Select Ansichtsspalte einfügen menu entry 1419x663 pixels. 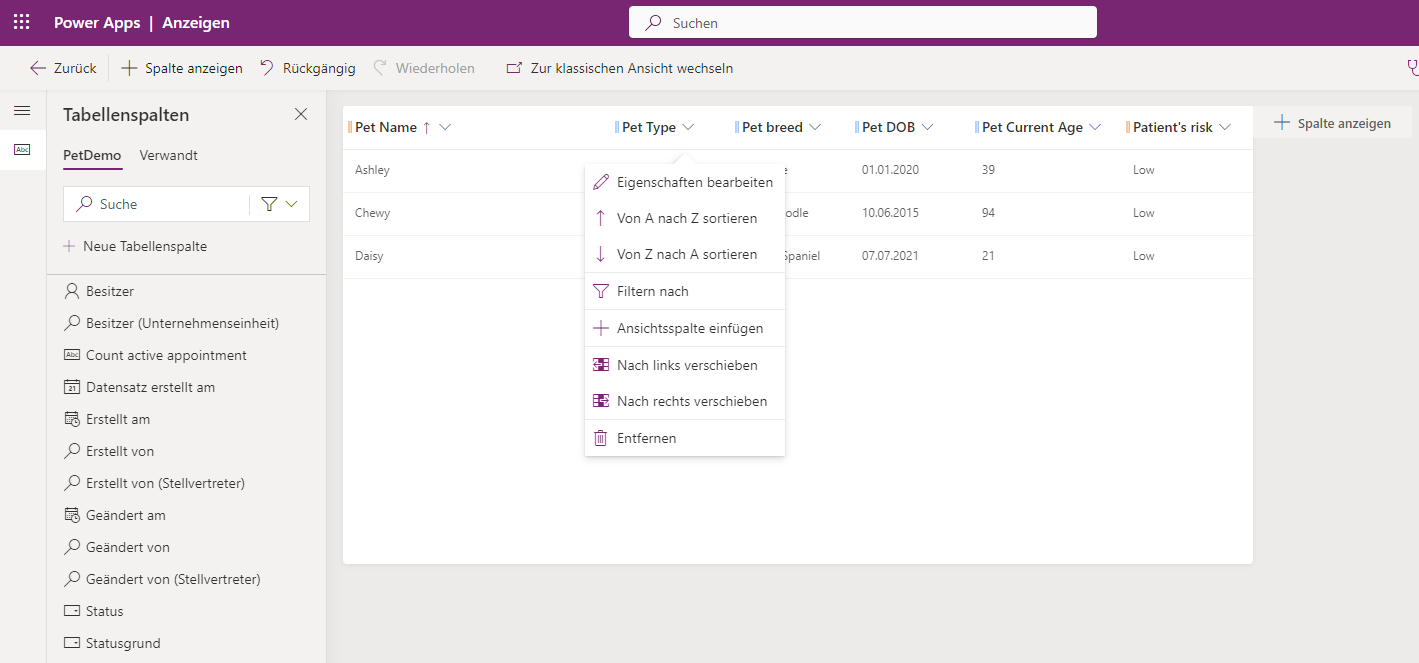click(685, 328)
